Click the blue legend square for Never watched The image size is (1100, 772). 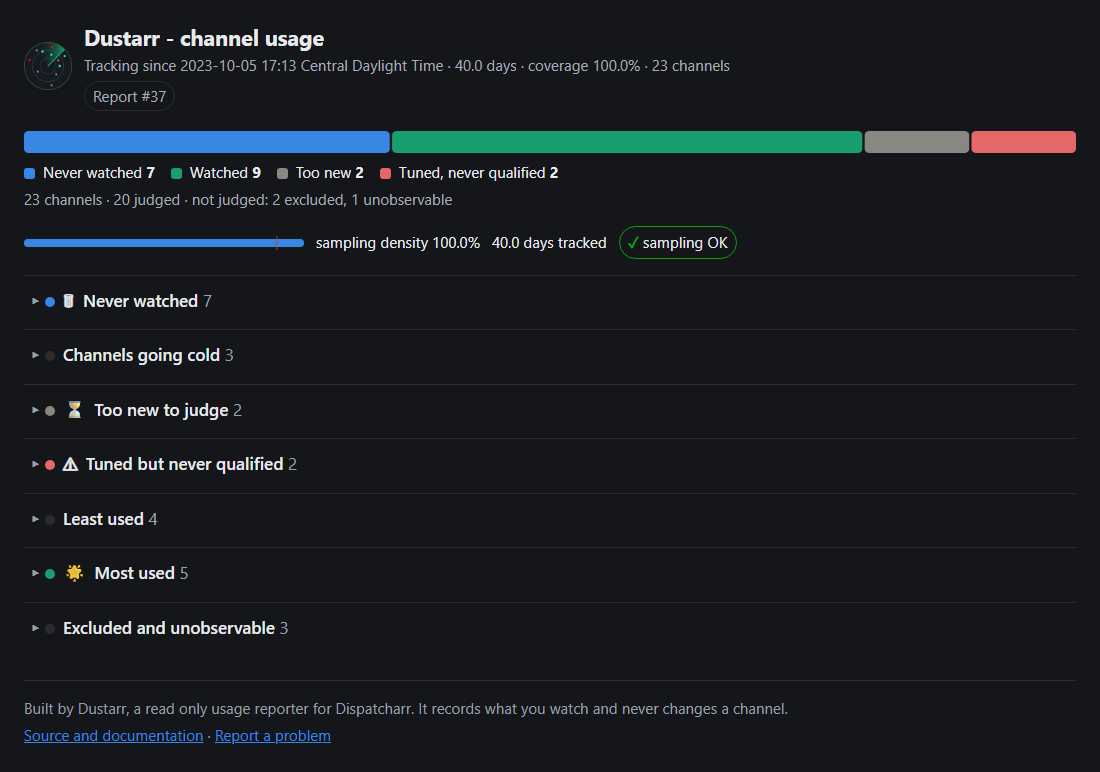point(29,173)
